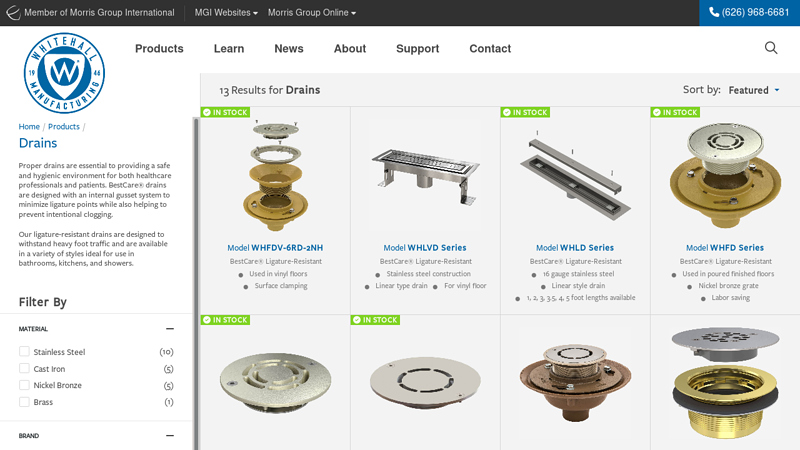Click Member of Morris Group International text
The image size is (800, 450).
pyautogui.click(x=99, y=13)
